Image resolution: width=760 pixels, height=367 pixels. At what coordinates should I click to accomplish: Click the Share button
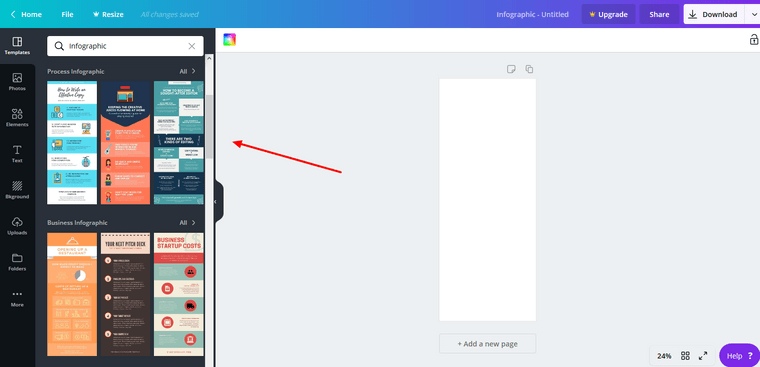(659, 15)
